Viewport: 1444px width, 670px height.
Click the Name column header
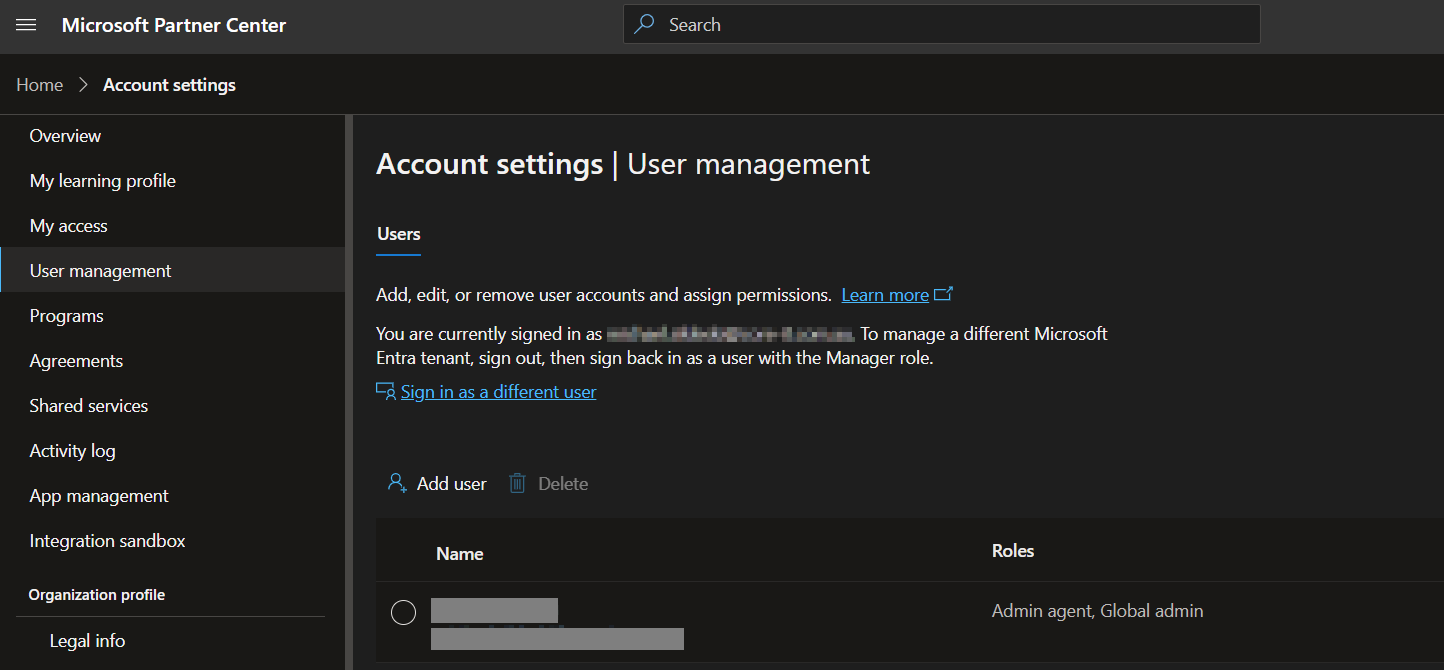pyautogui.click(x=460, y=554)
